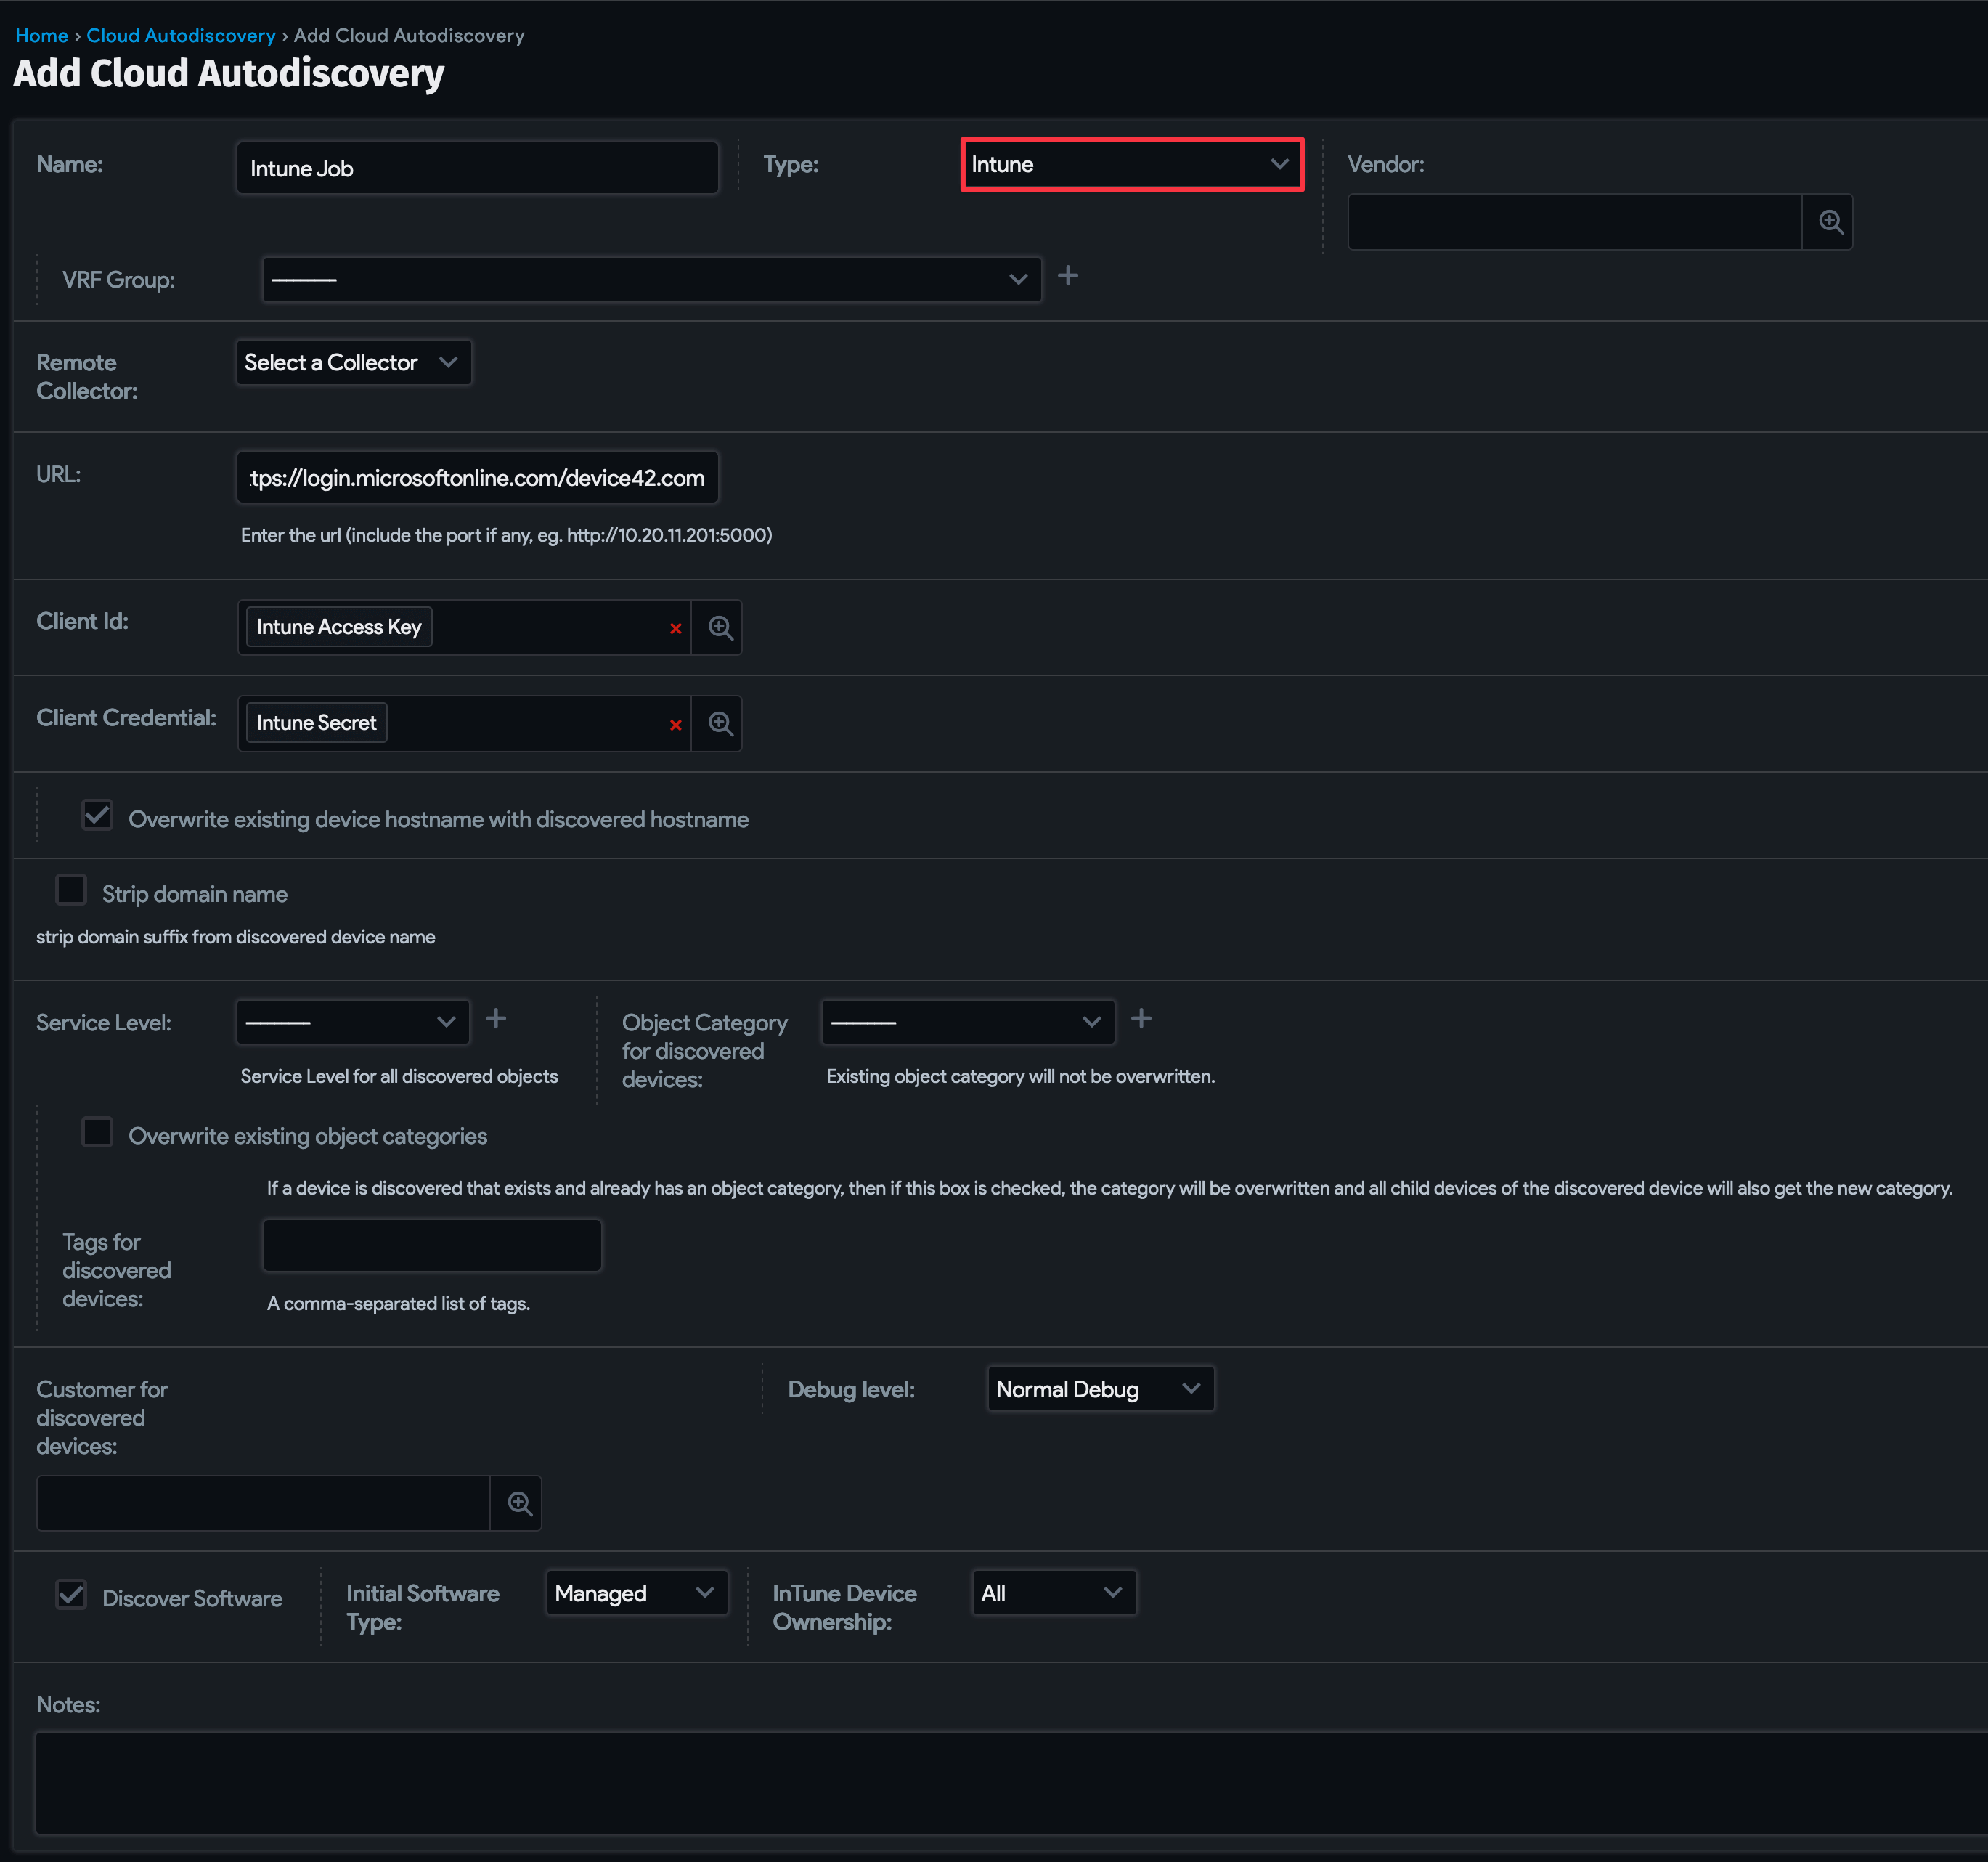Add a new Object Category
Screen dimensions: 1988x1862
pyautogui.click(x=1141, y=1018)
